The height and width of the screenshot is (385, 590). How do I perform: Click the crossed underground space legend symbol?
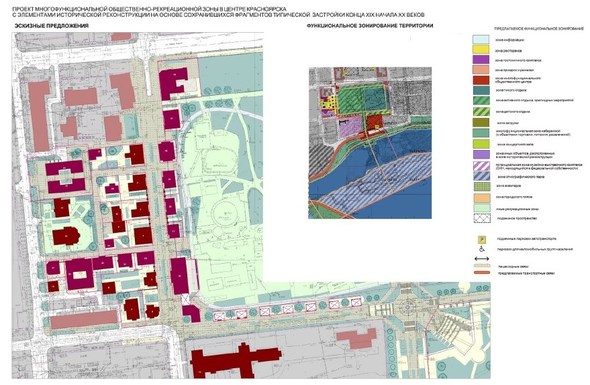point(482,218)
